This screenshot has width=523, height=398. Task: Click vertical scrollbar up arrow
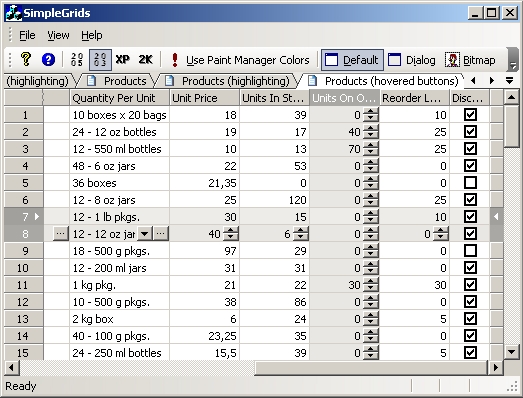pyautogui.click(x=511, y=97)
